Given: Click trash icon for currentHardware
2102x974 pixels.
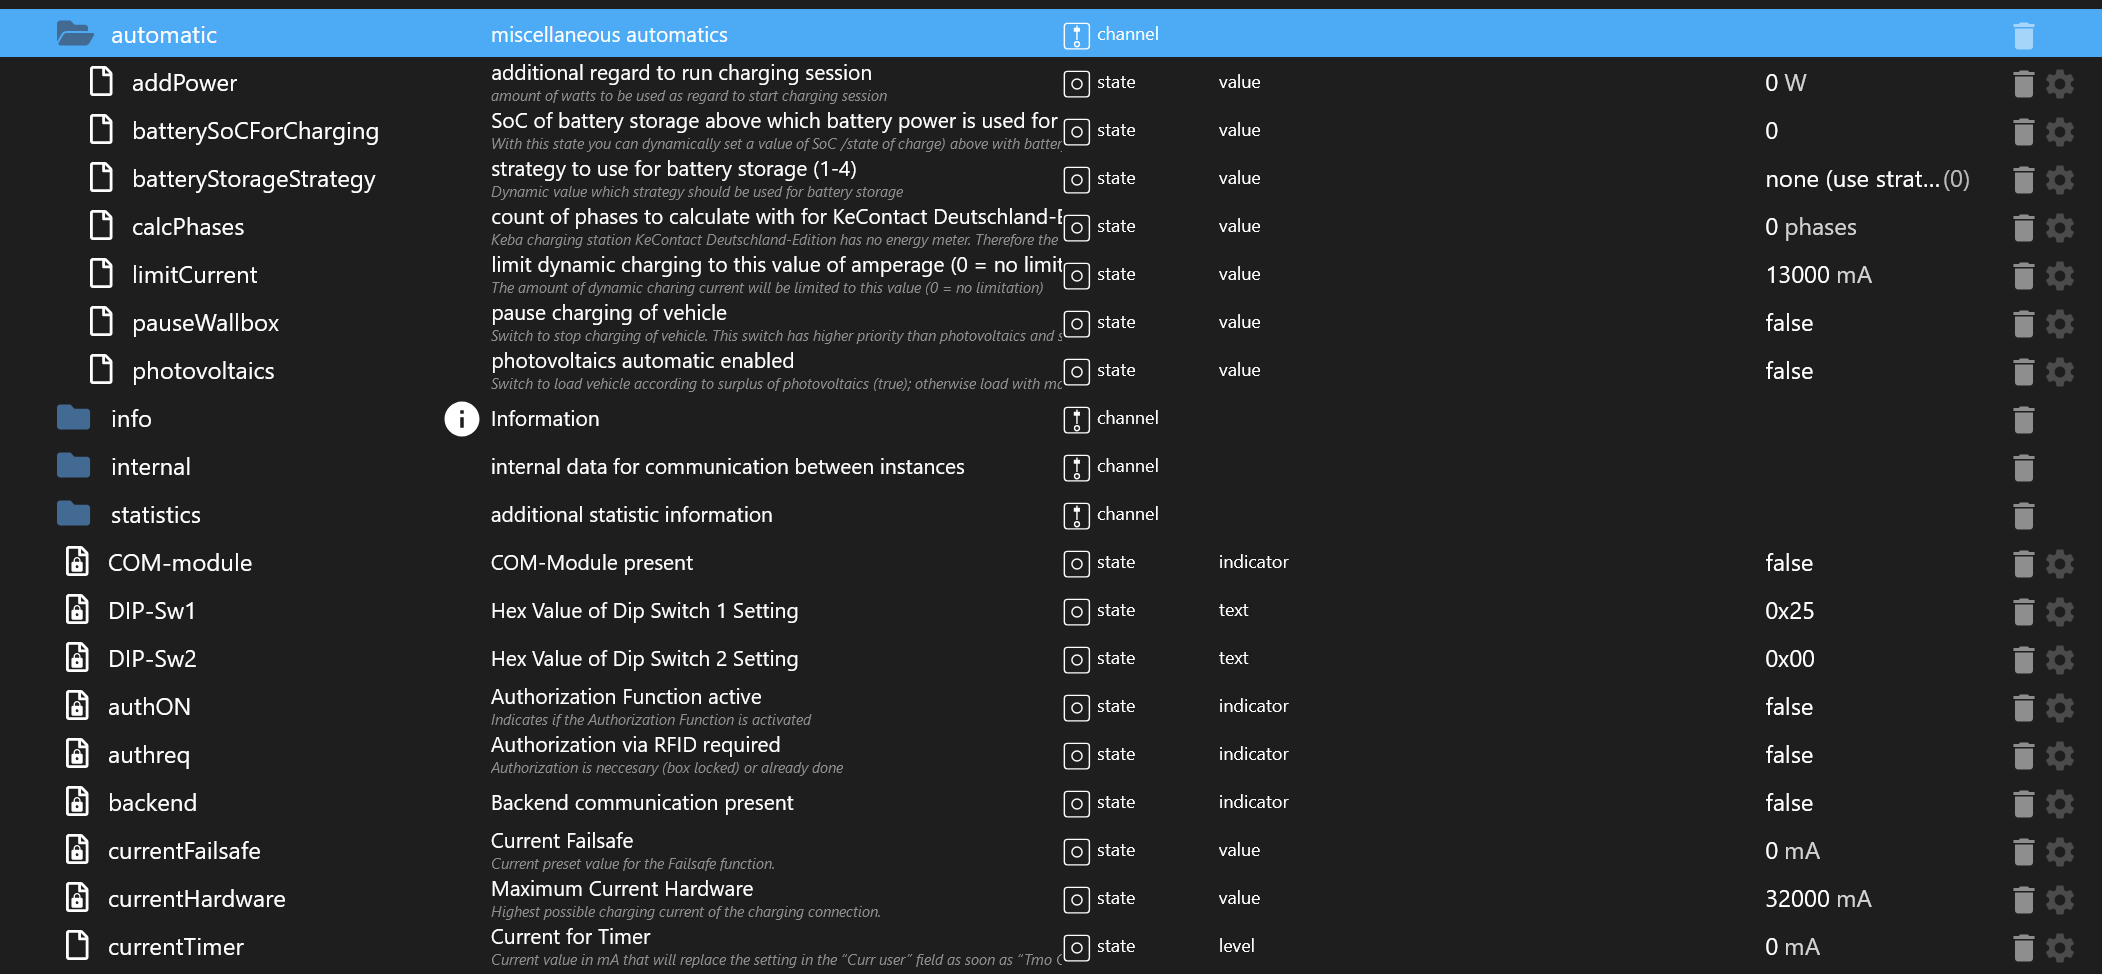Looking at the screenshot, I should pyautogui.click(x=2023, y=900).
